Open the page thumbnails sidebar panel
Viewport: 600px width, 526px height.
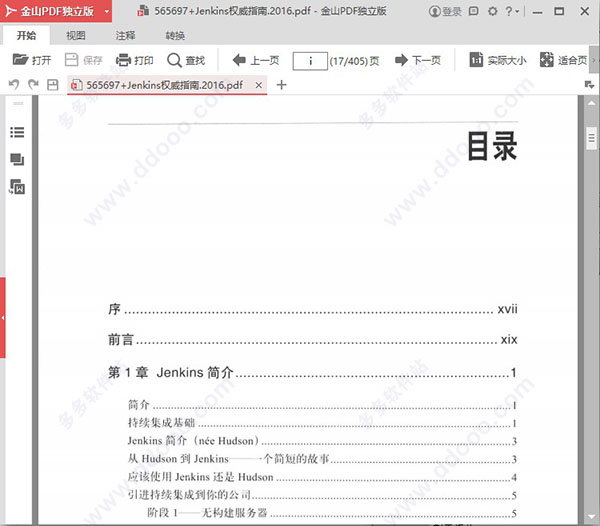(x=17, y=160)
